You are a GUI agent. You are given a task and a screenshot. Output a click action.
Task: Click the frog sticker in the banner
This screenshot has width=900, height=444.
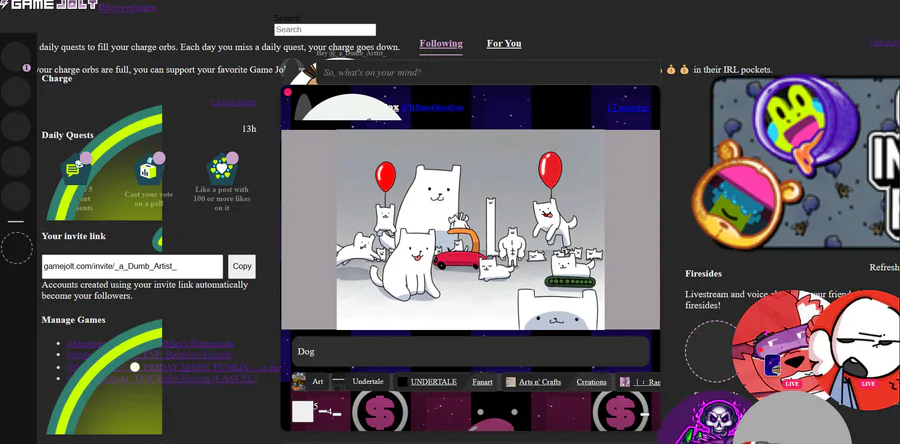pos(805,125)
